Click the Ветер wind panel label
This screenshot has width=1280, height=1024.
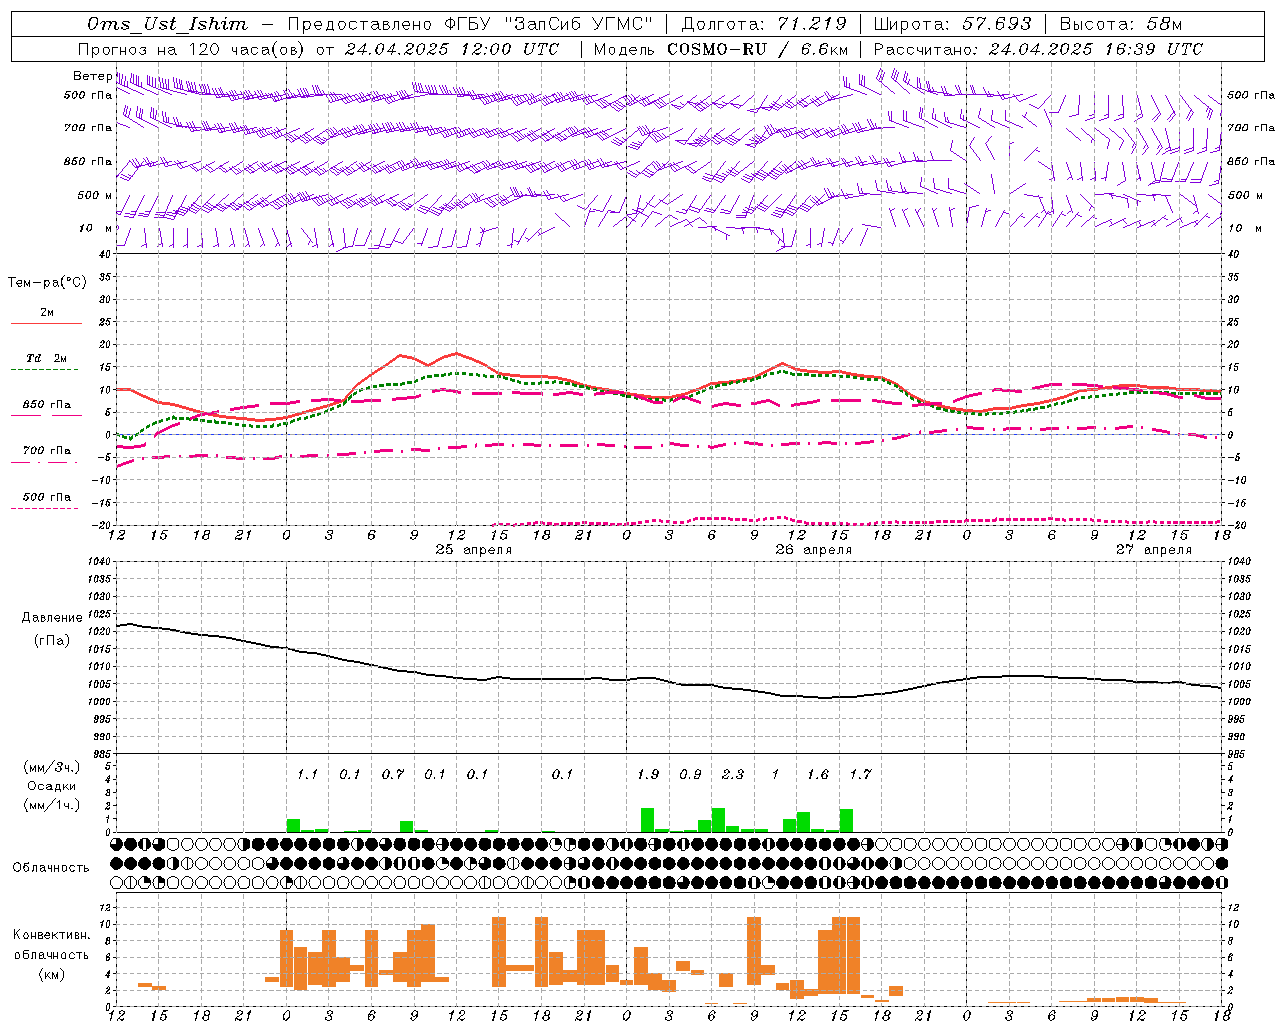[x=91, y=76]
